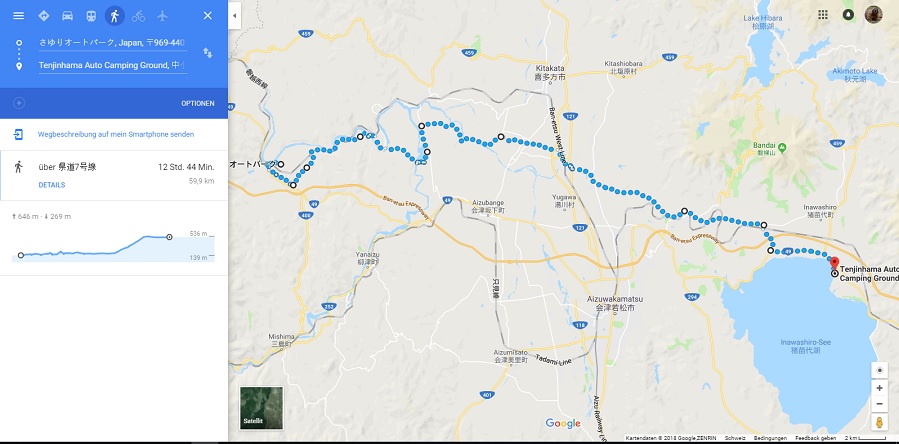899x444 pixels.
Task: Open the hamburger main menu
Action: click(x=18, y=15)
